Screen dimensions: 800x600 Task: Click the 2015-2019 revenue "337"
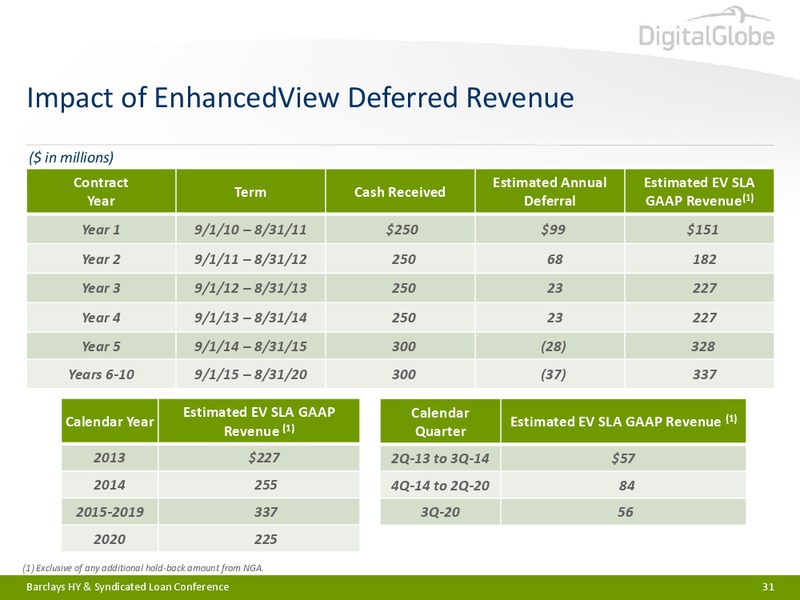point(266,512)
